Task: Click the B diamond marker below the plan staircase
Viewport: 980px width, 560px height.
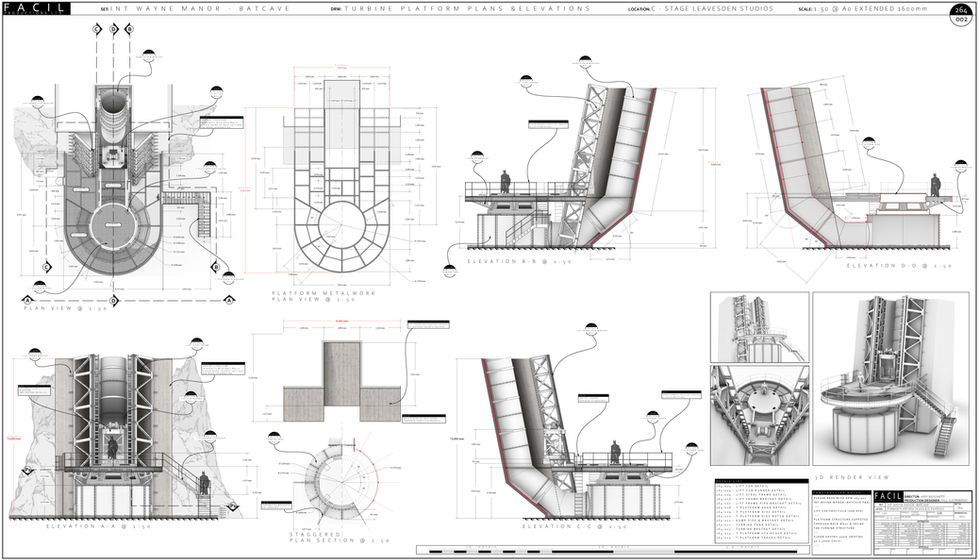Action: pyautogui.click(x=215, y=266)
